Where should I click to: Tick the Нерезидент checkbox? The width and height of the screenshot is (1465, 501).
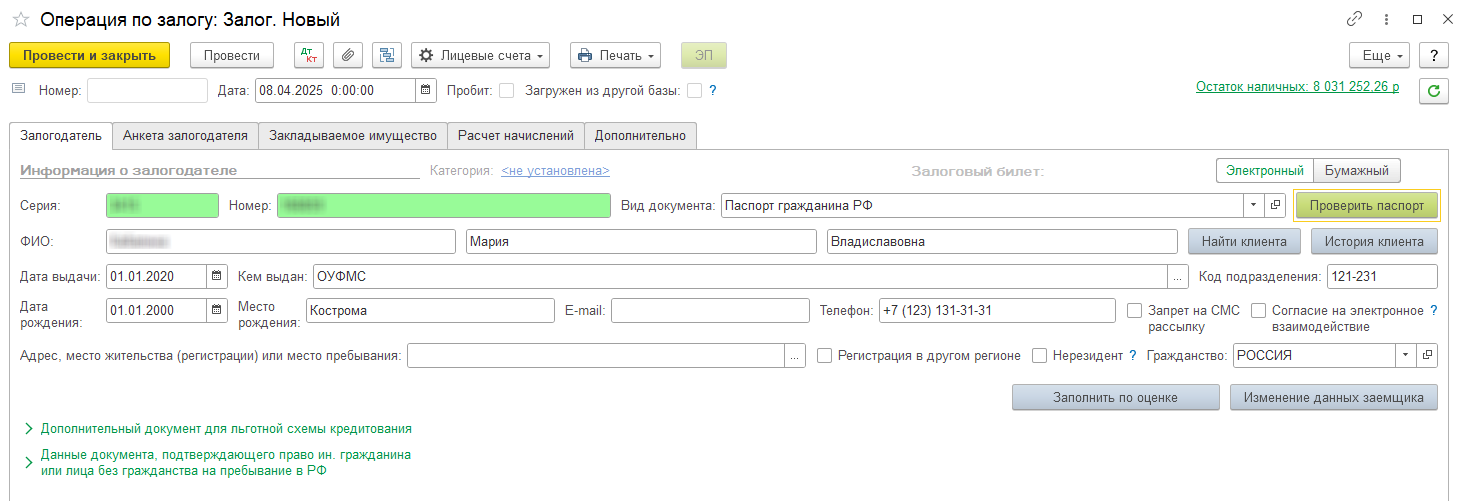[1040, 355]
